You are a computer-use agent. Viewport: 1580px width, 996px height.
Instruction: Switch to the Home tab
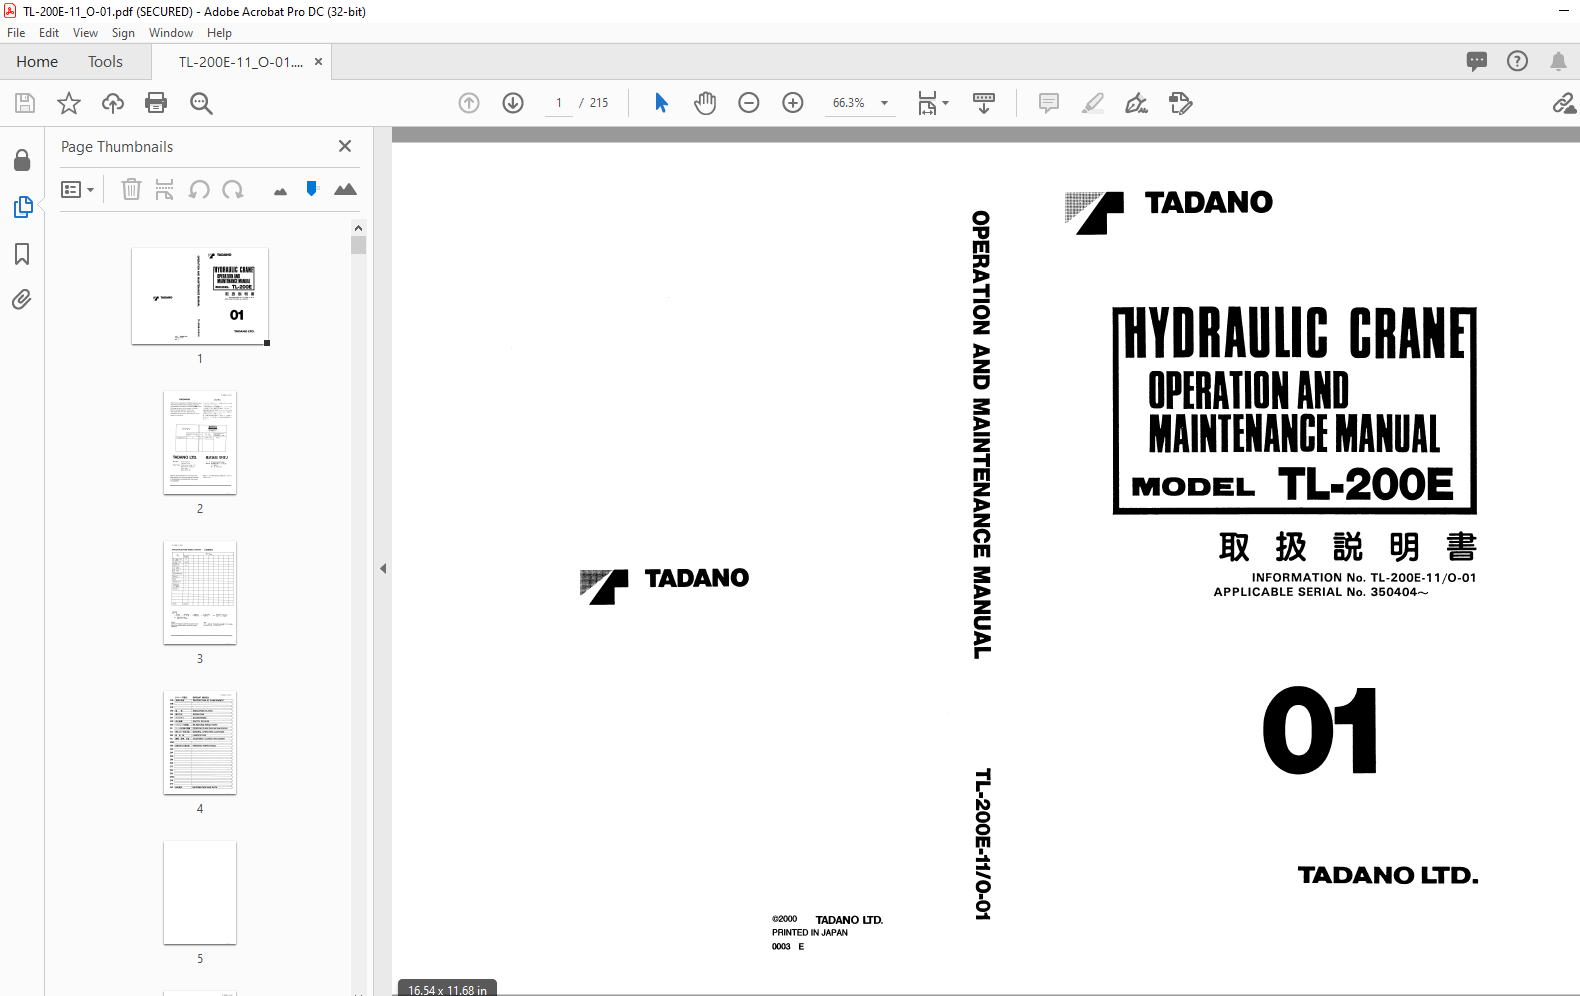tap(37, 62)
